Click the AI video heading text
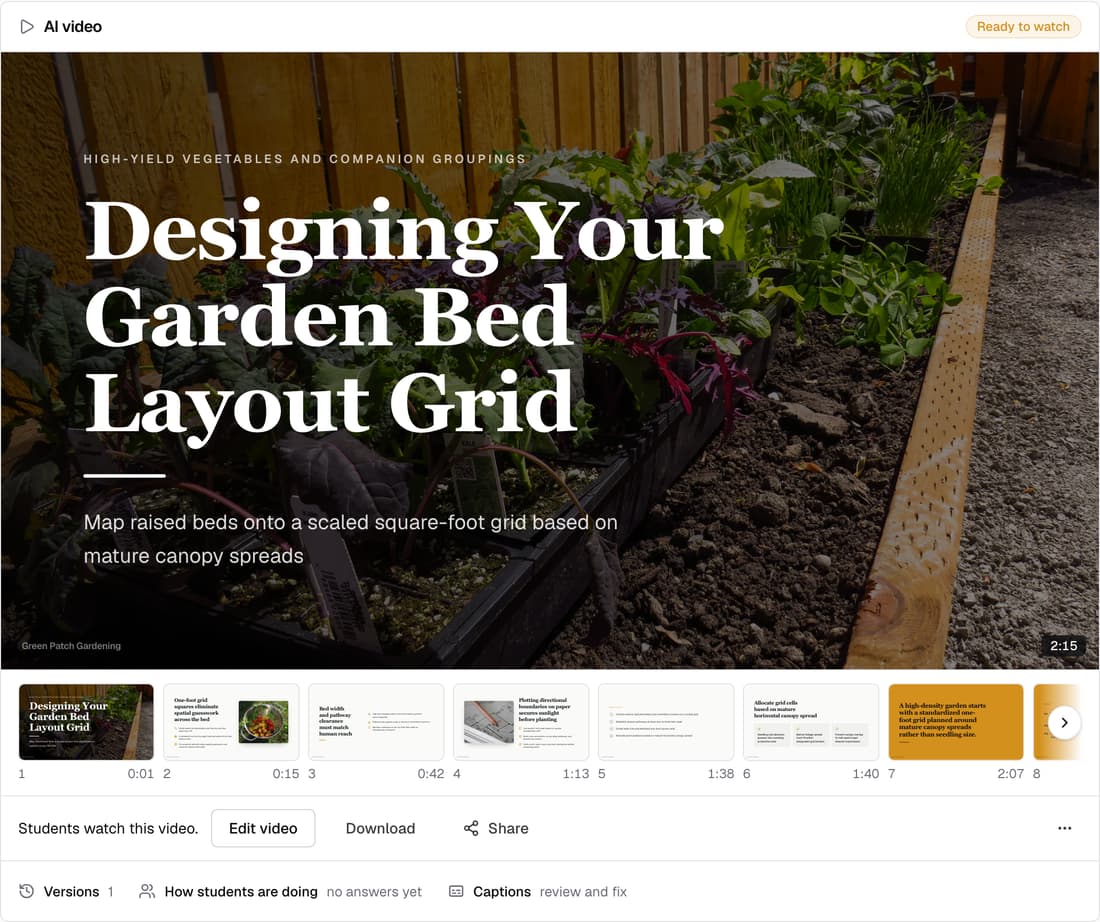The height and width of the screenshot is (922, 1100). [73, 27]
